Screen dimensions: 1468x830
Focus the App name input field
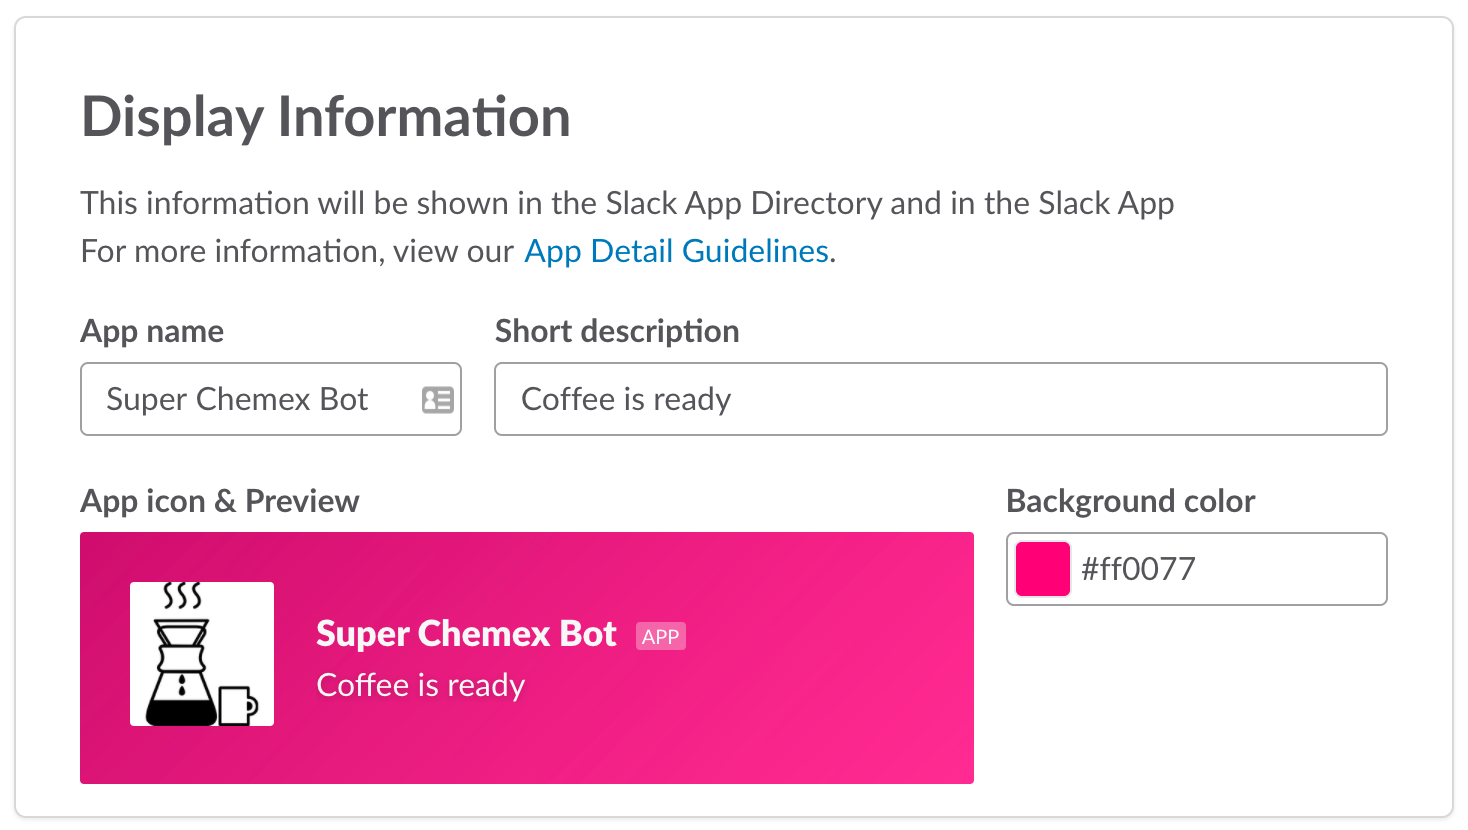(x=250, y=400)
